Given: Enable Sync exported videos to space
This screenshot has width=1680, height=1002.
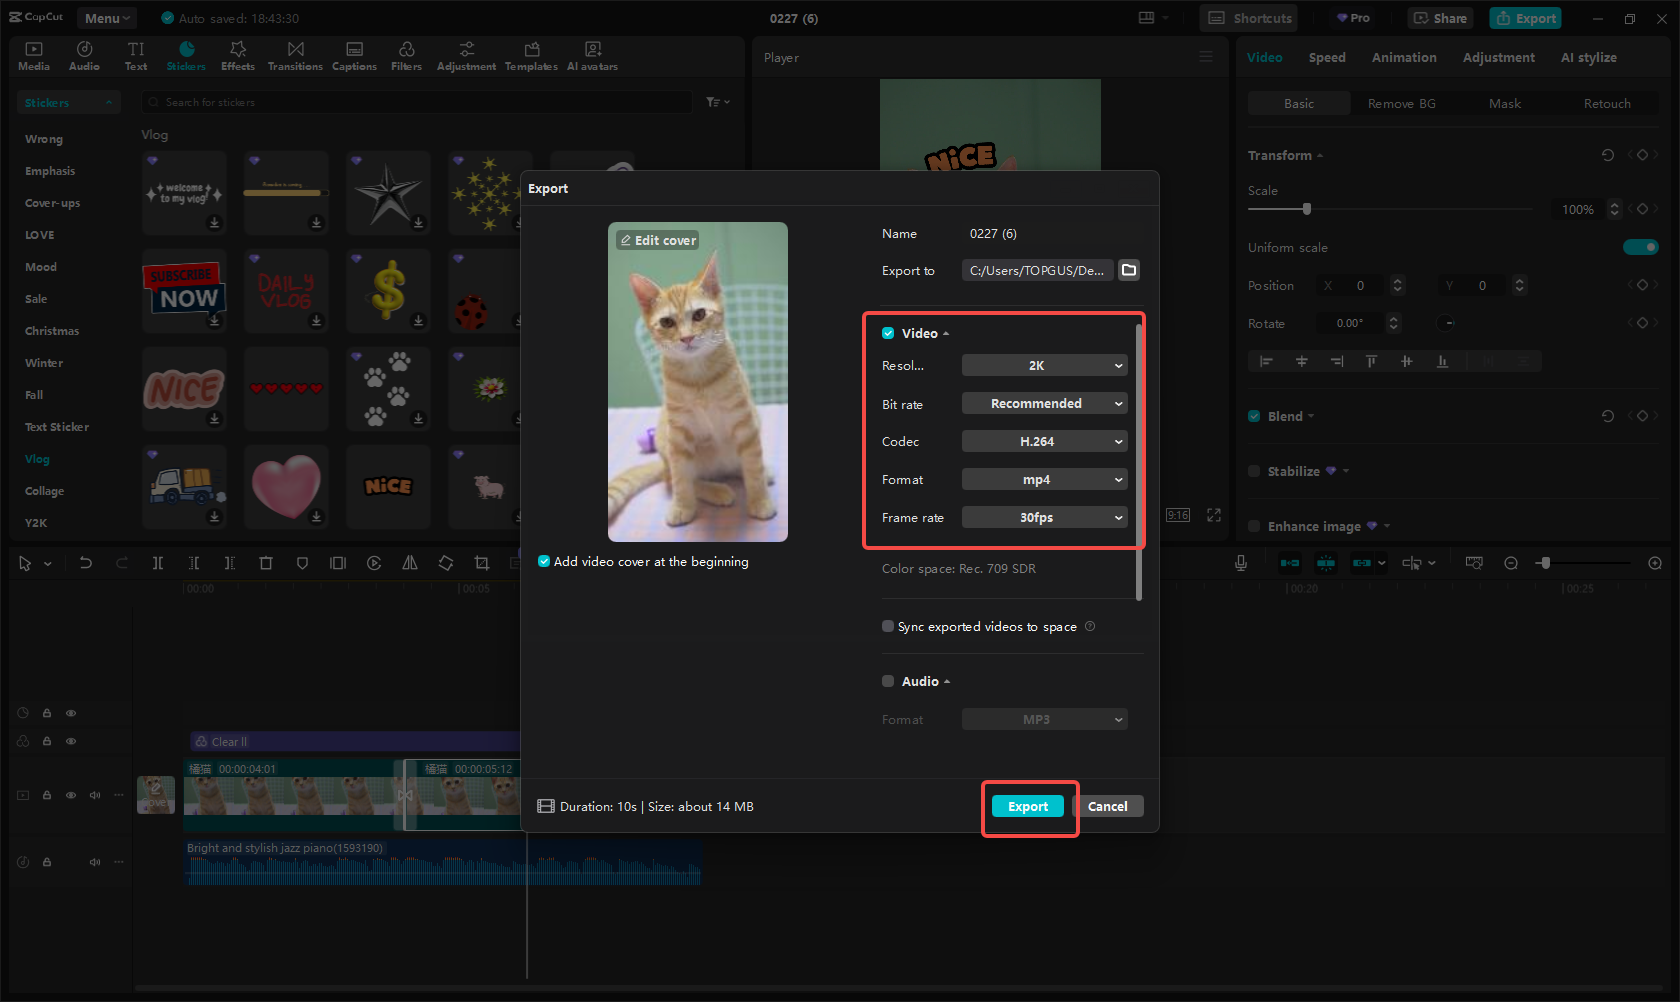Looking at the screenshot, I should (887, 626).
